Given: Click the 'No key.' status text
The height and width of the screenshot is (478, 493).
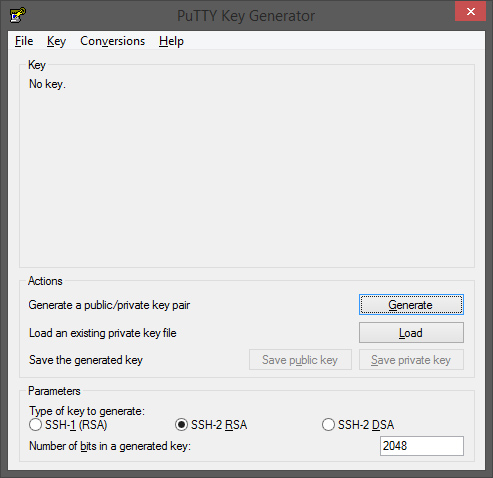Looking at the screenshot, I should tap(47, 84).
